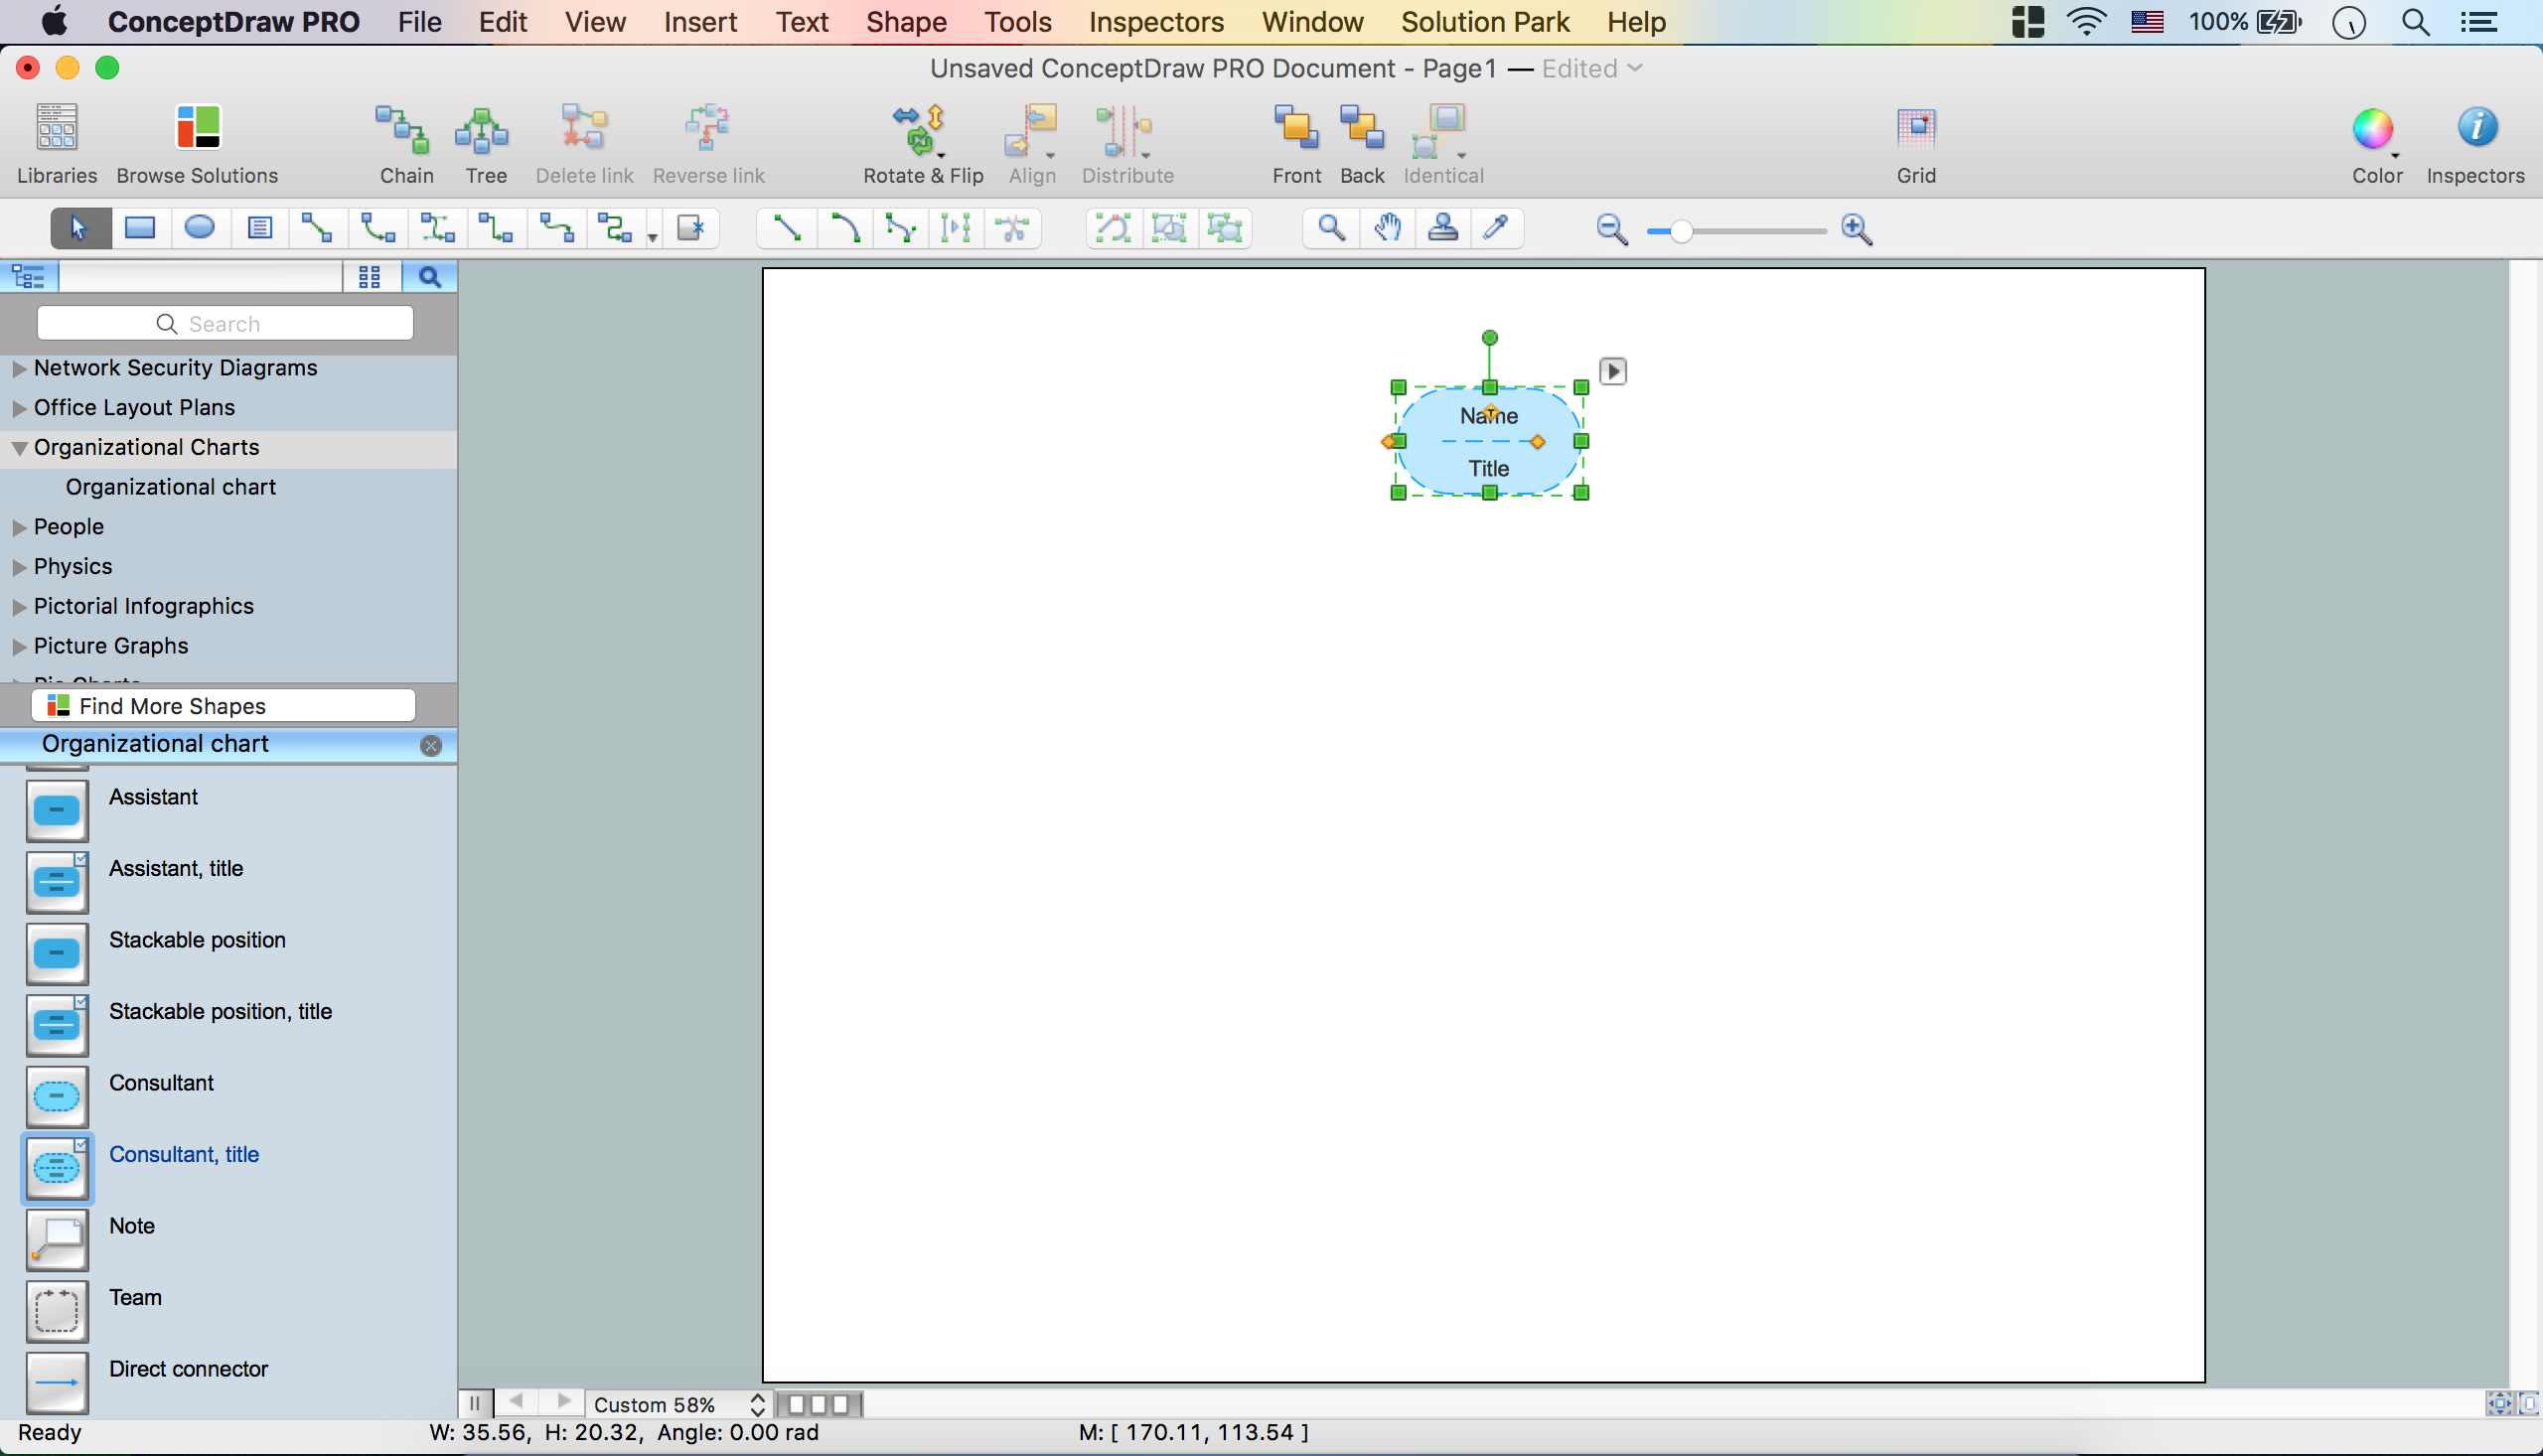
Task: Close the Organizational chart library
Action: point(431,745)
